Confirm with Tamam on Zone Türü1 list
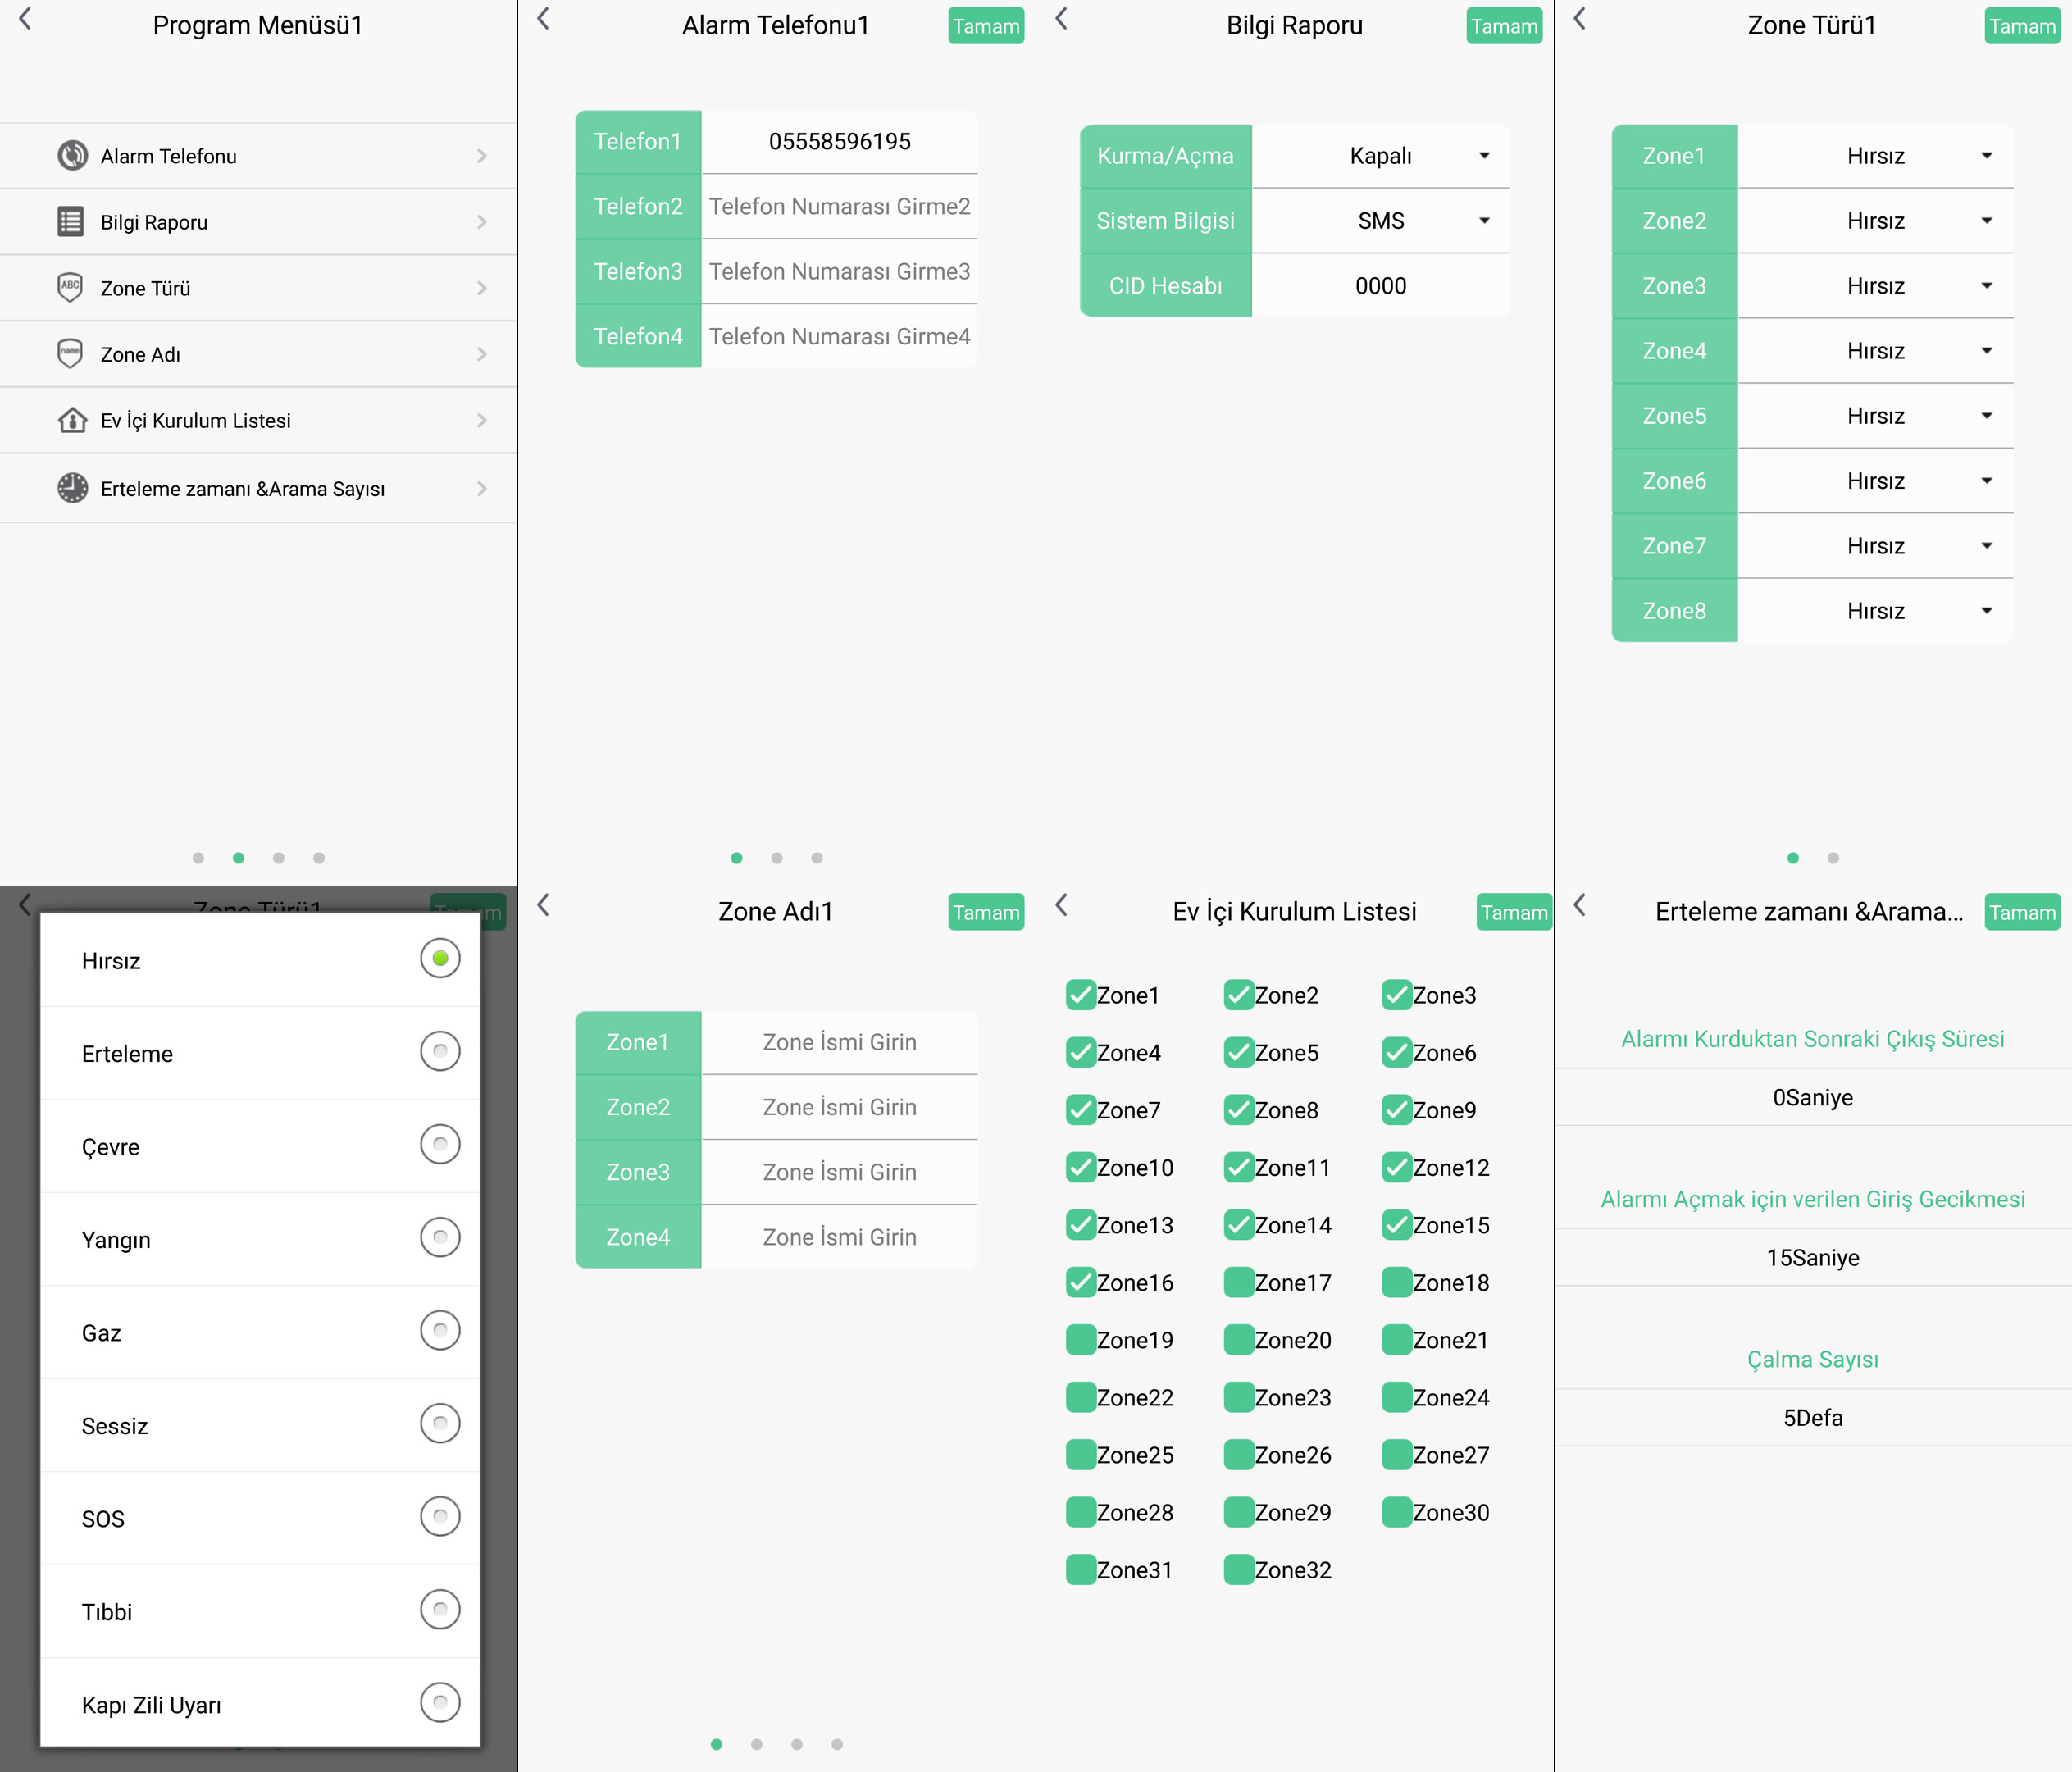Screen dimensions: 2072x1772 pyautogui.click(x=2022, y=26)
